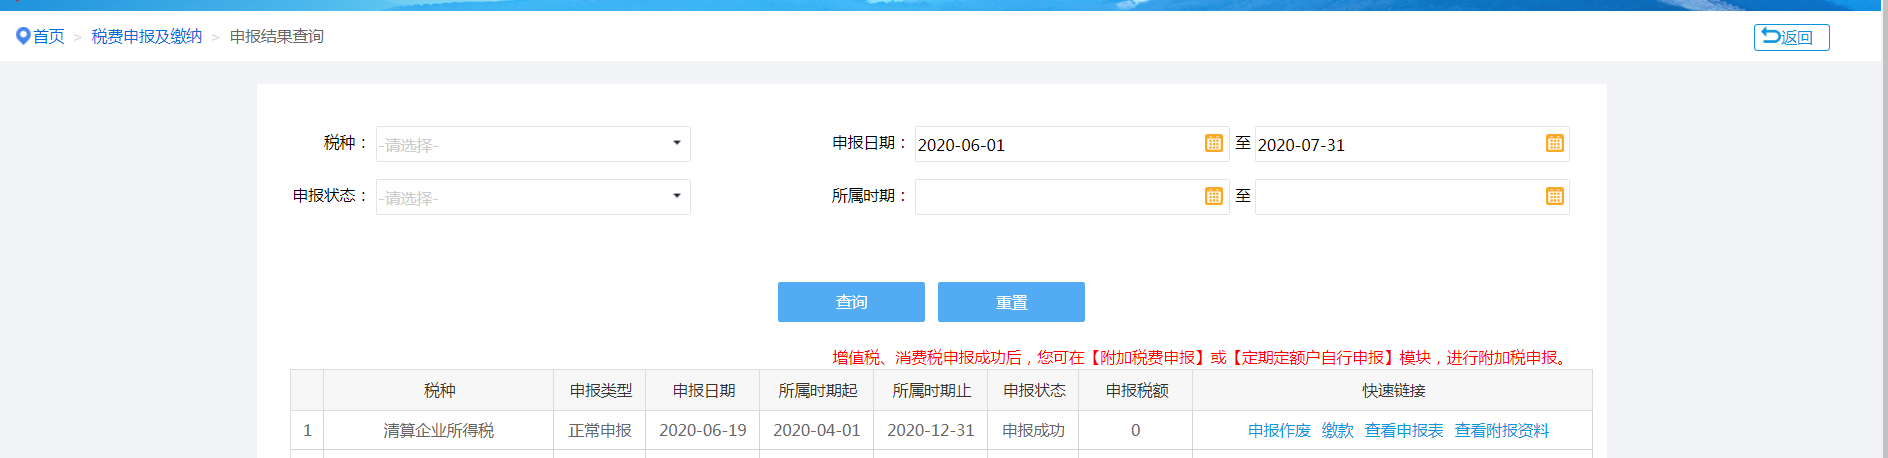
Task: Open calendar for 所属时期 start date
Action: pyautogui.click(x=1214, y=196)
